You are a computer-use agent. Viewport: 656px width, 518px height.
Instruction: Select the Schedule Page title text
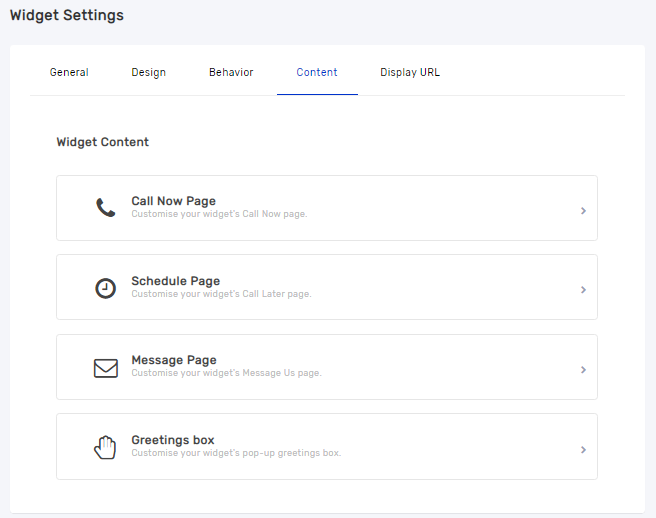[175, 281]
